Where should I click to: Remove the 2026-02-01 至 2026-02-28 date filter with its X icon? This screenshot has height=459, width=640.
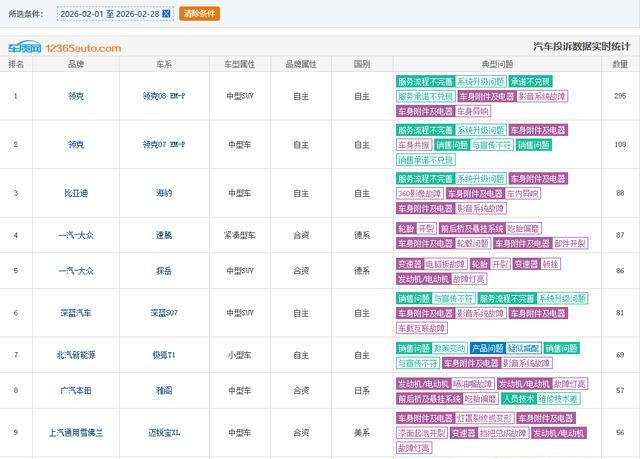point(166,15)
